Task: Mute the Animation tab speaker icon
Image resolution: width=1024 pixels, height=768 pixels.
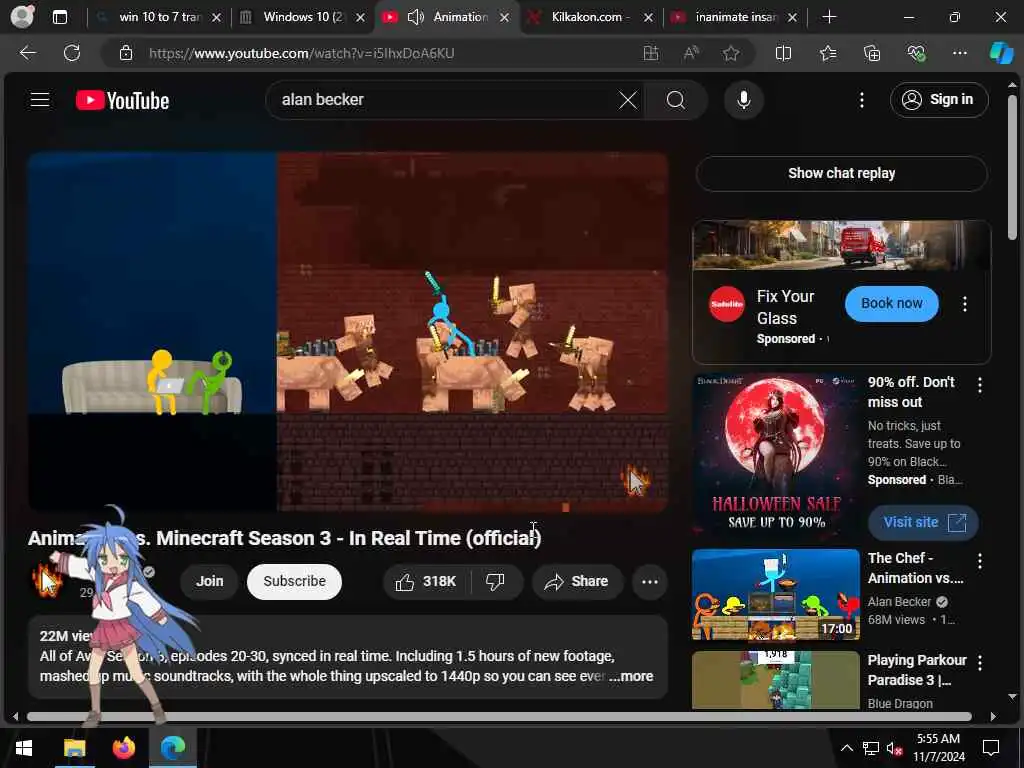Action: click(415, 17)
